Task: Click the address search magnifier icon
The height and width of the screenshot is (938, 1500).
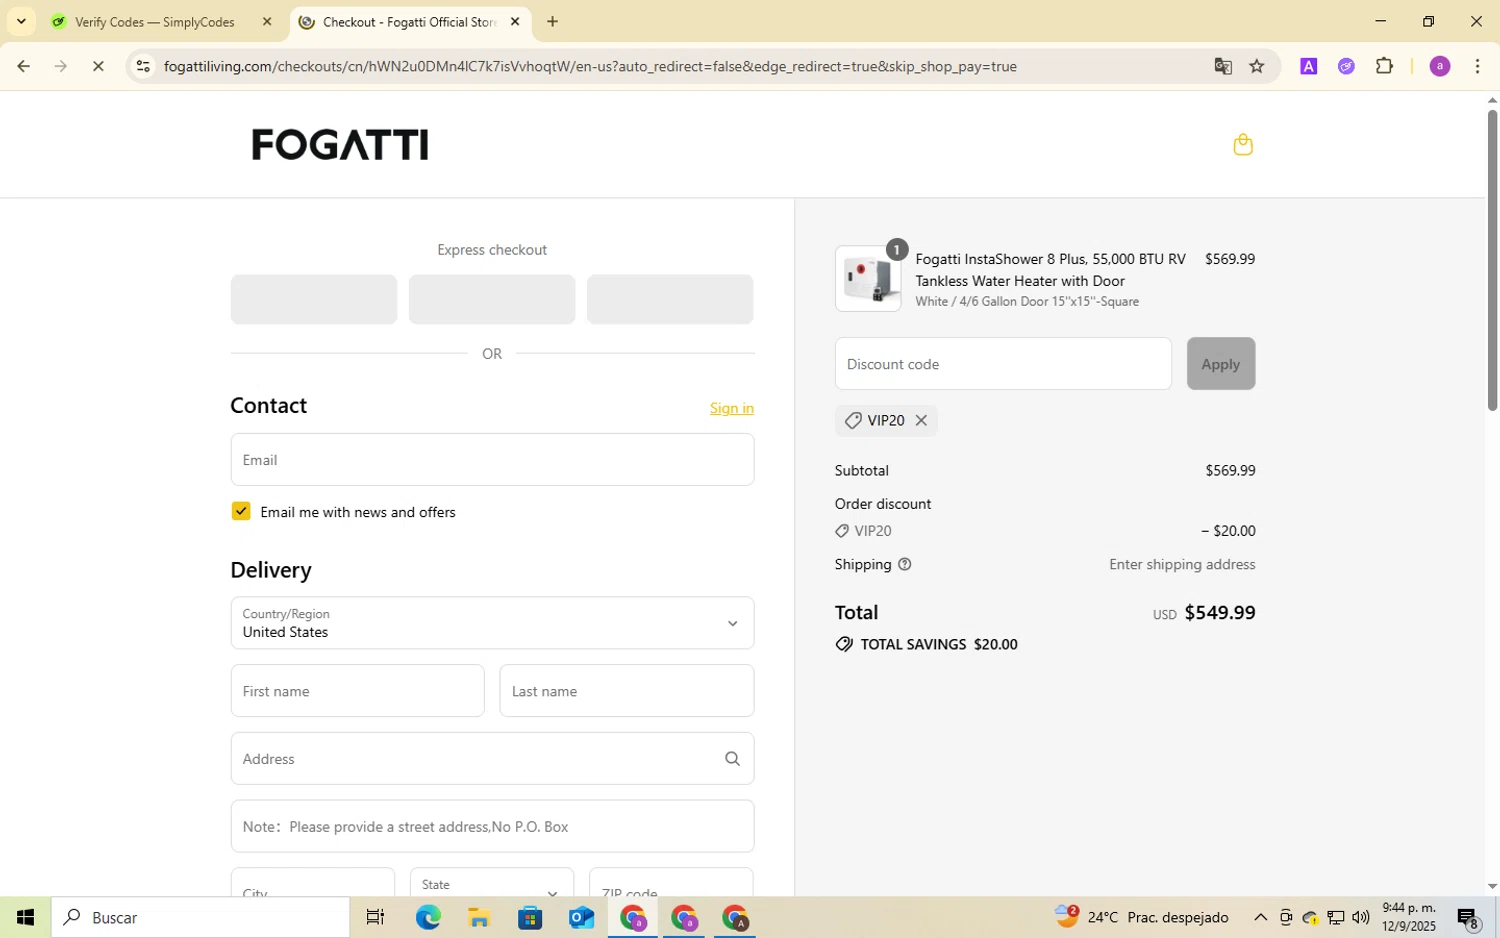Action: [732, 759]
